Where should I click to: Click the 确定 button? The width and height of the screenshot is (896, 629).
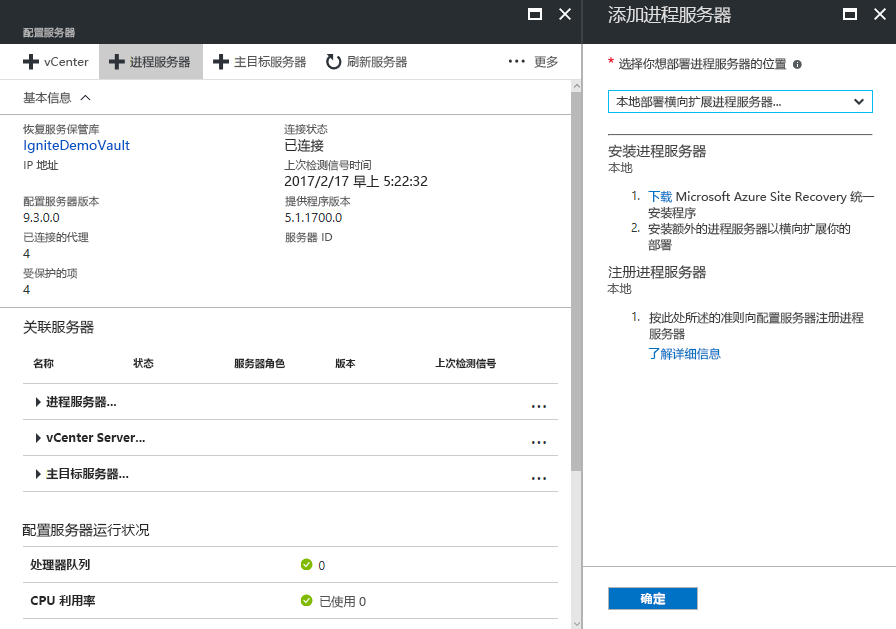652,598
